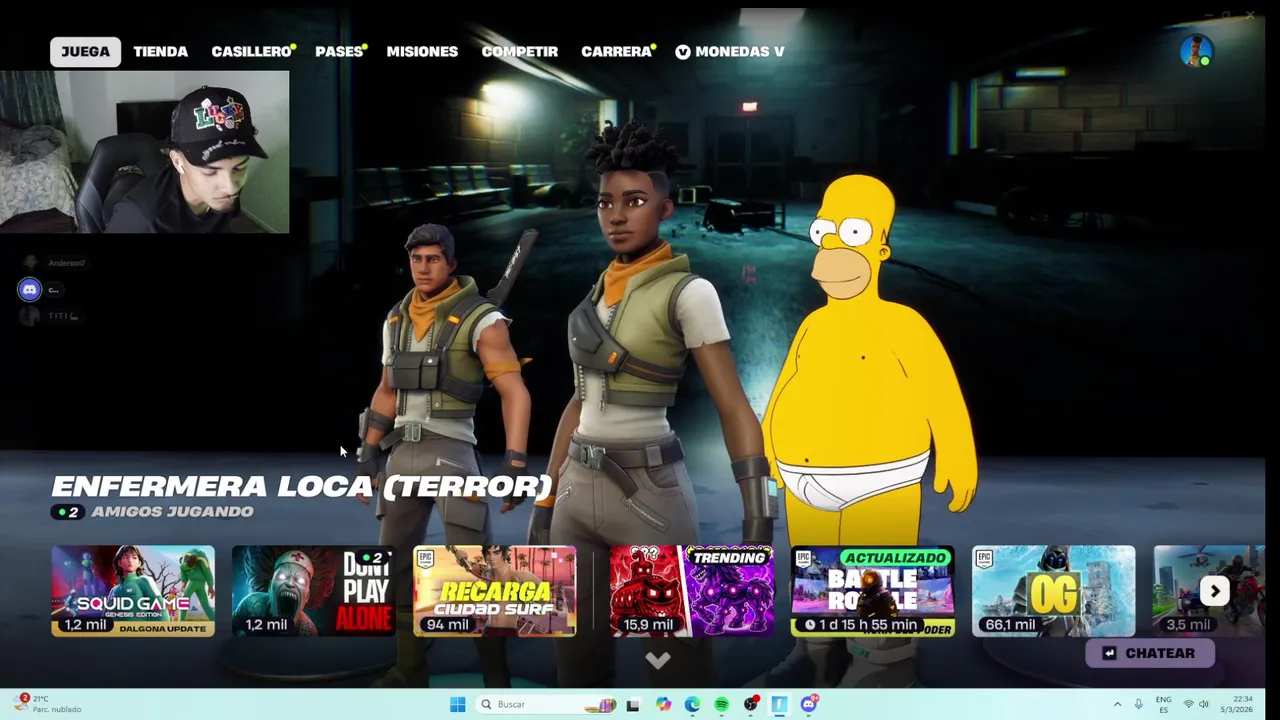Open the Trending island tile
Image resolution: width=1280 pixels, height=720 pixels.
(x=691, y=591)
